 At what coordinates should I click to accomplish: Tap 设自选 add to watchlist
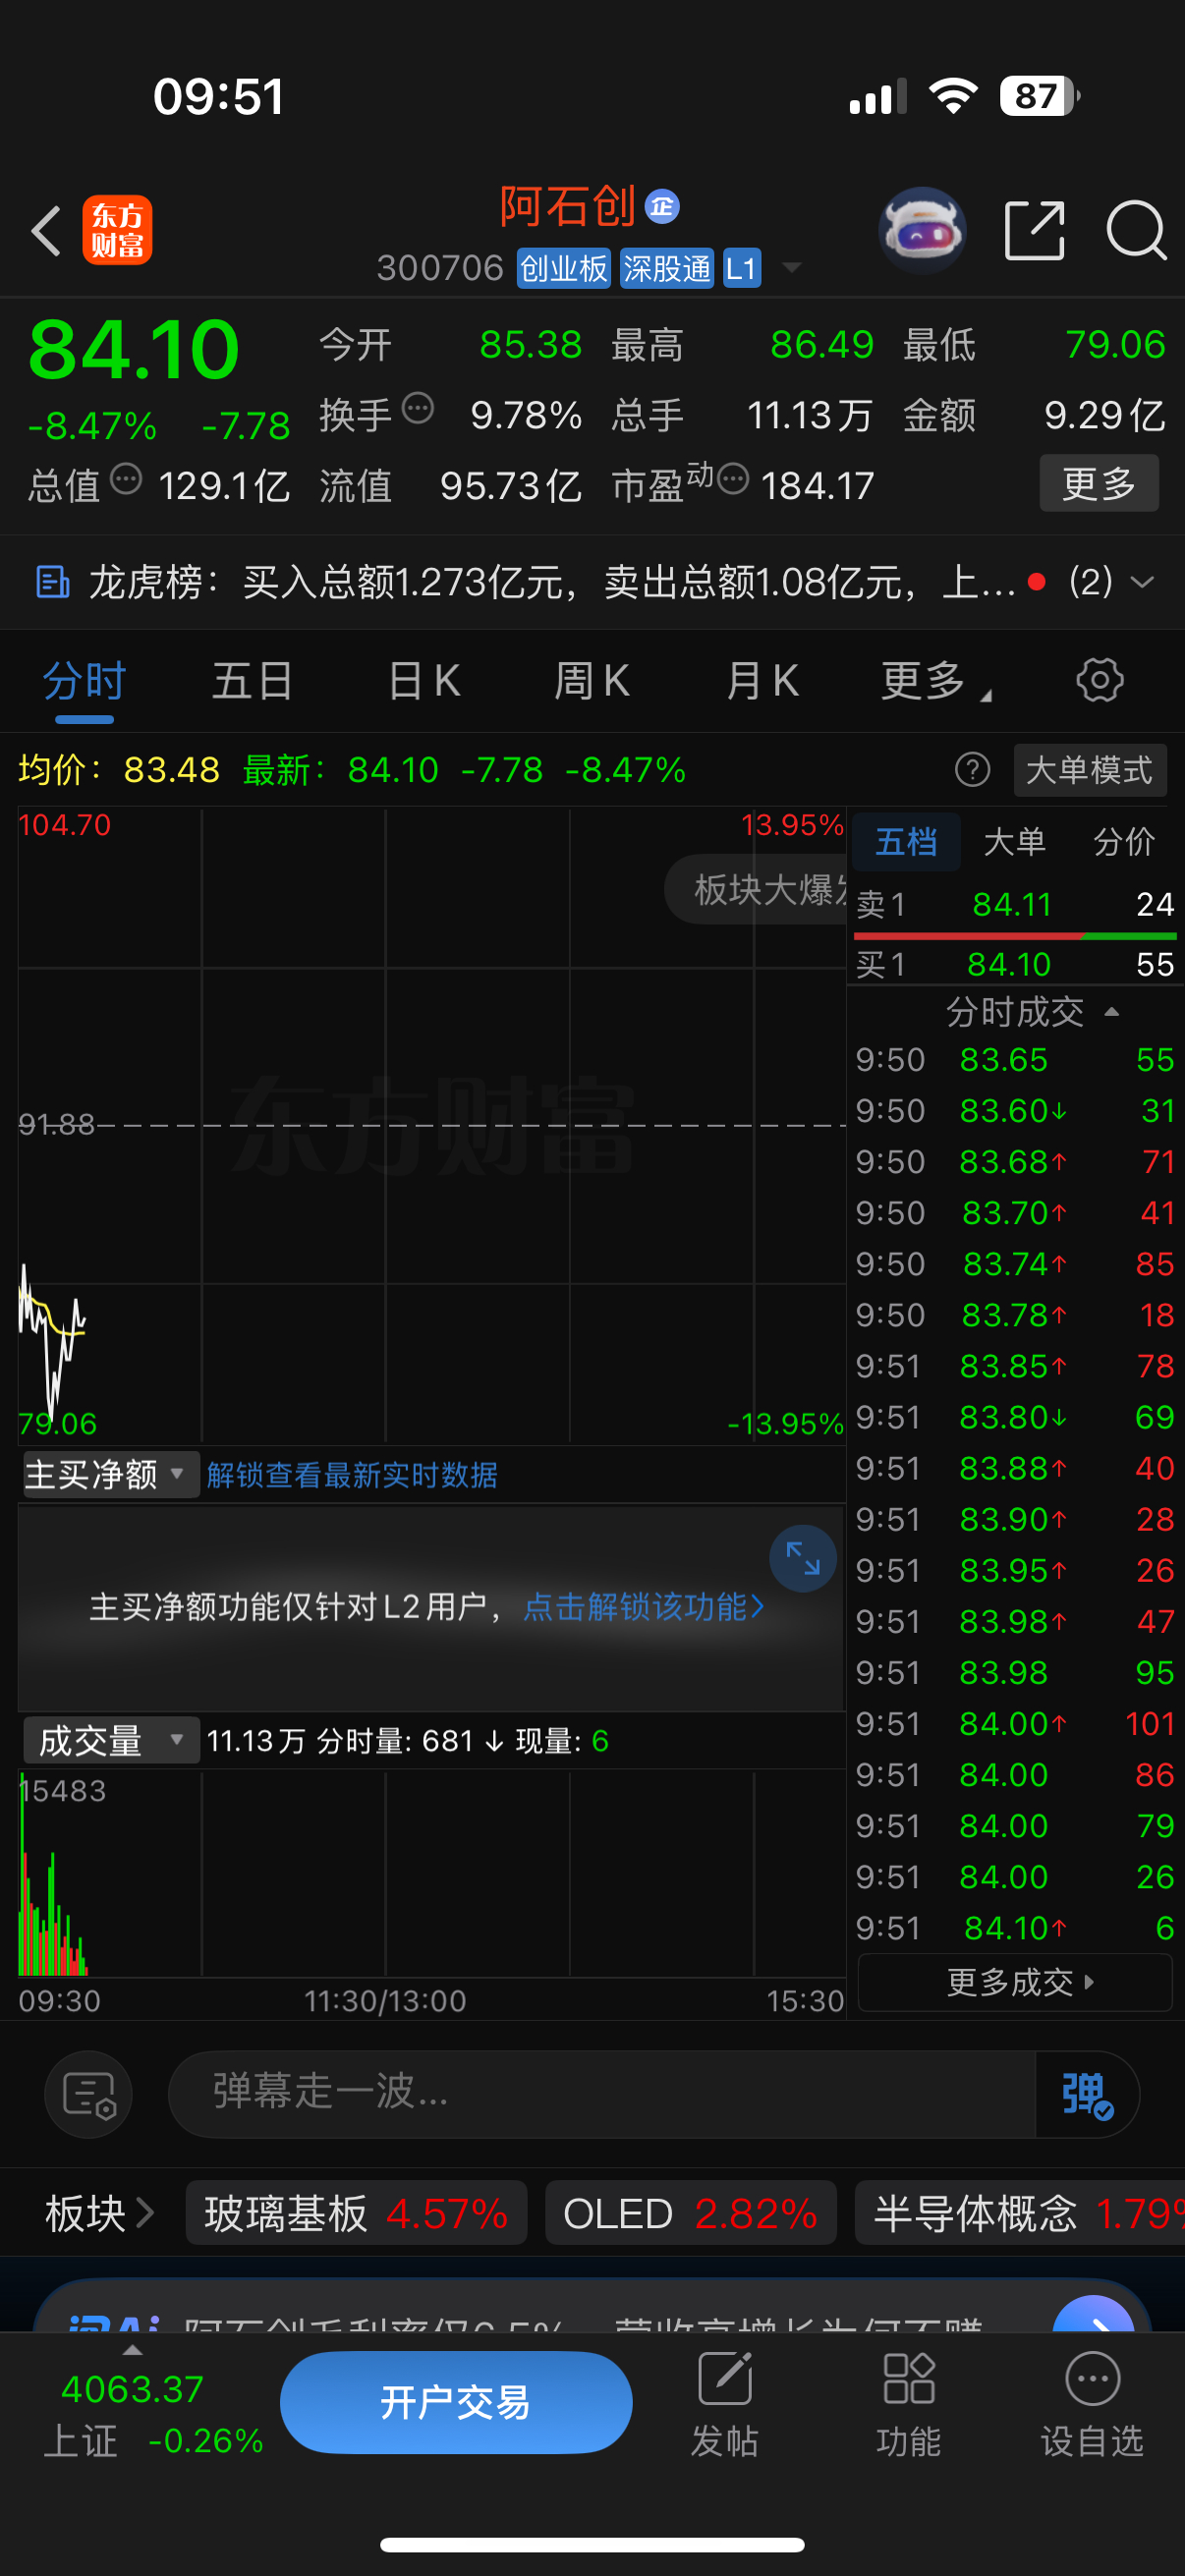click(1092, 2405)
